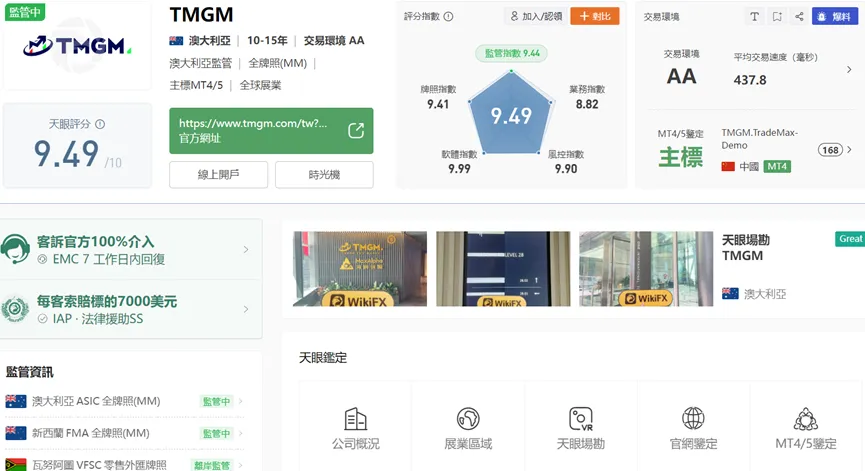The width and height of the screenshot is (865, 471).
Task: Click the 離岸監管 tag on VFSC row
Action: pos(212,465)
